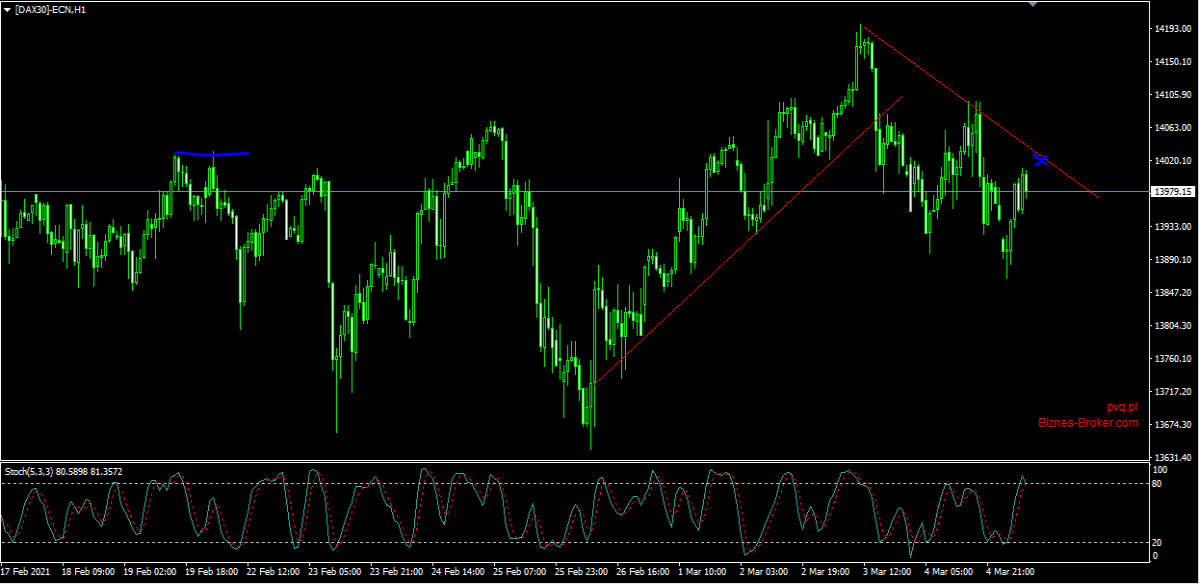Select the descending red trendline
The image size is (1200, 585).
980,113
